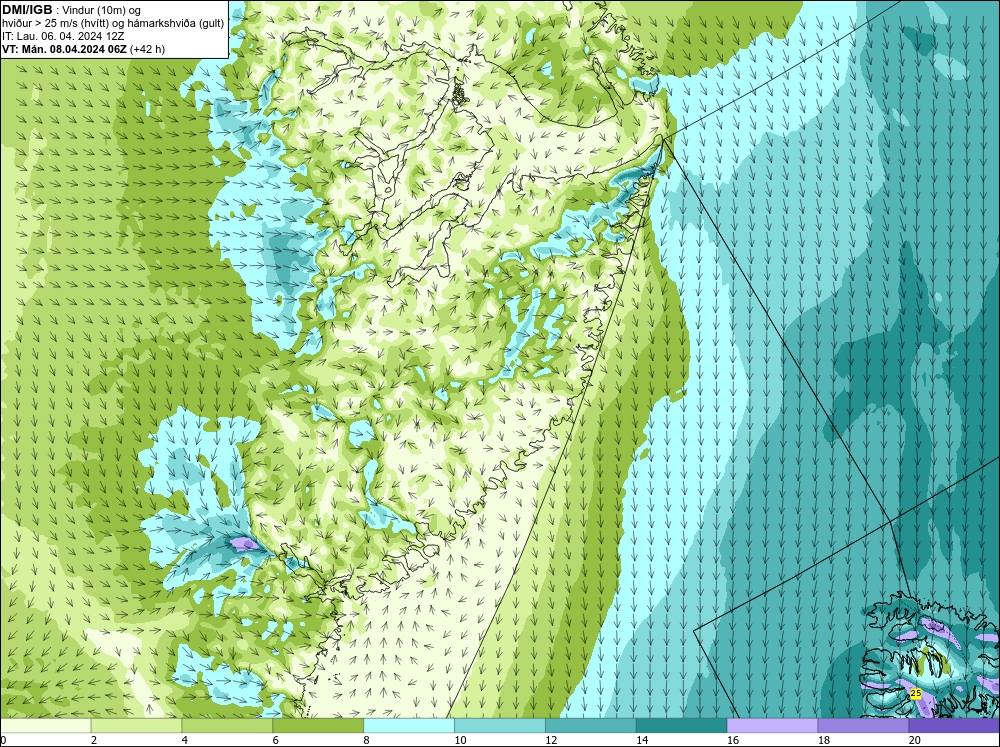Click the 16–18 m/s light lavender legend swatch
The image size is (1000, 747).
772,725
